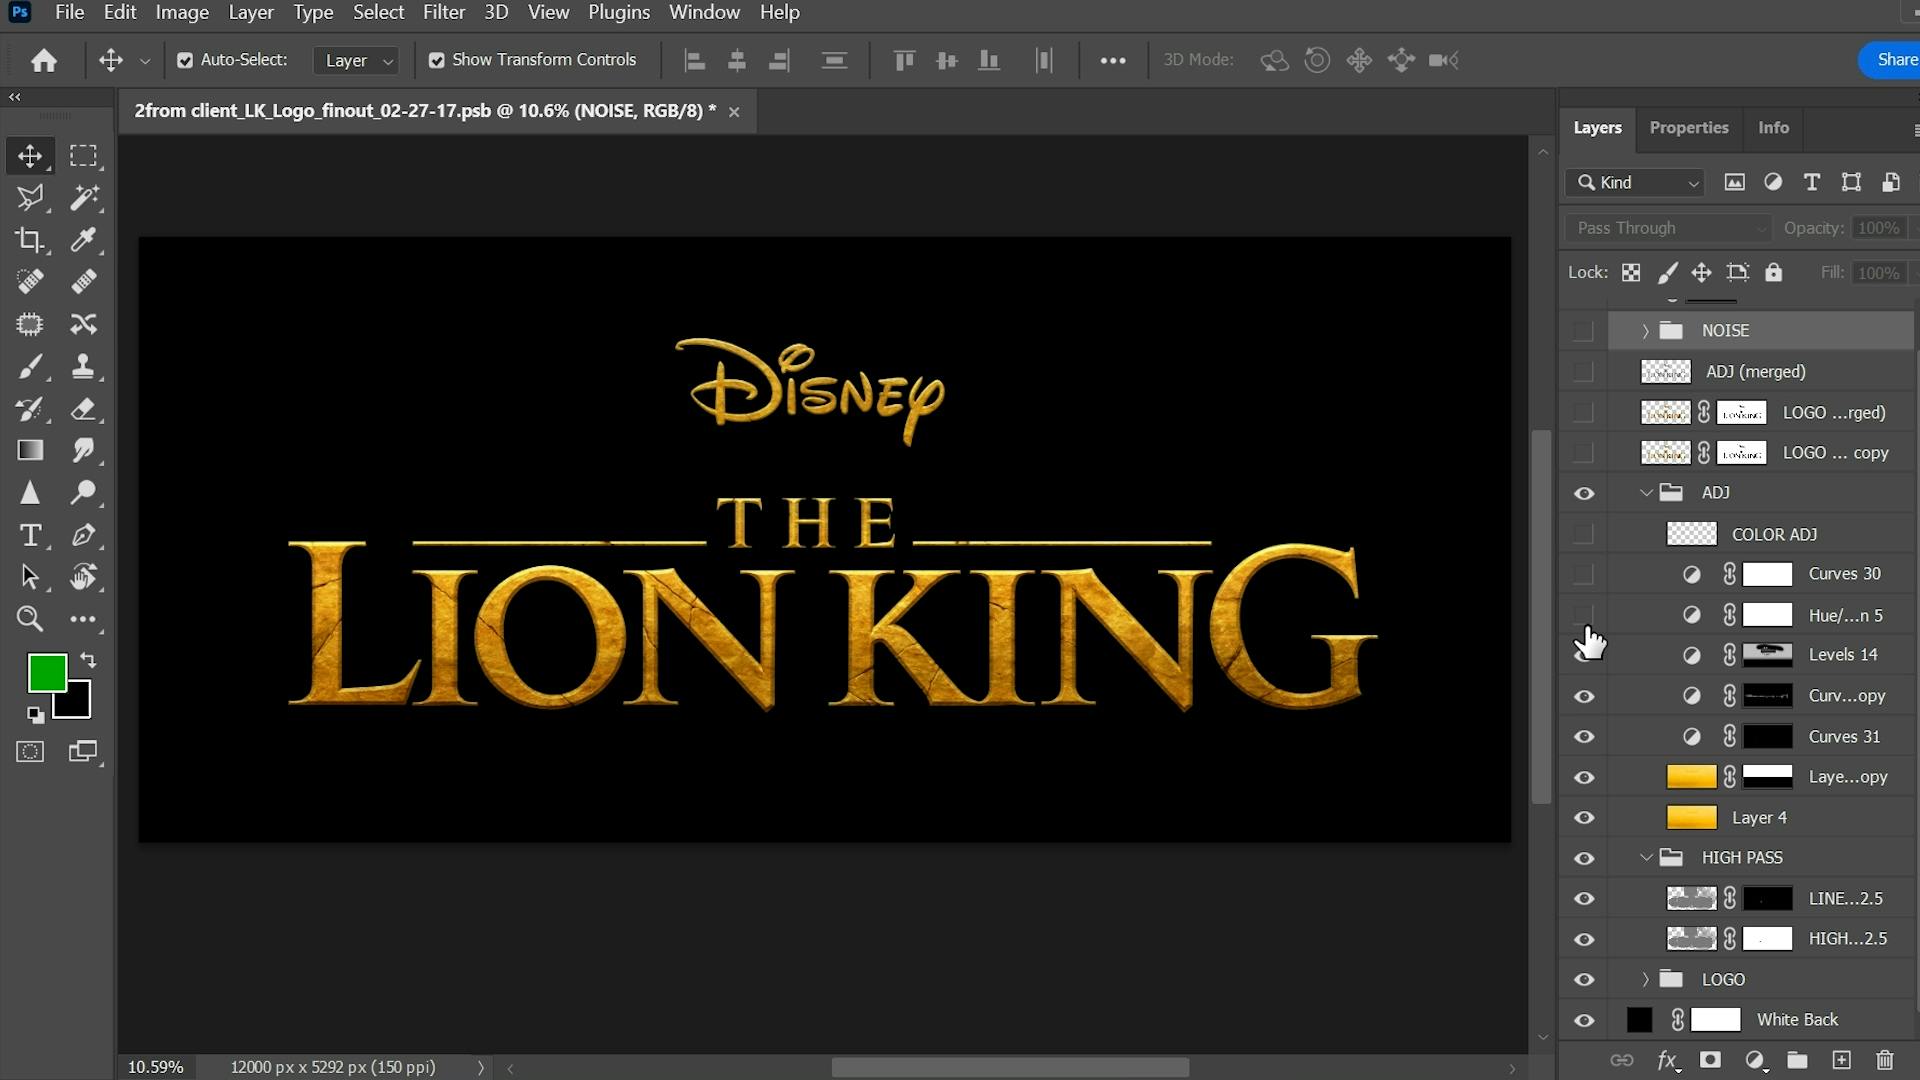Click the black background color swatch
Image resolution: width=1920 pixels, height=1080 pixels.
[x=76, y=704]
